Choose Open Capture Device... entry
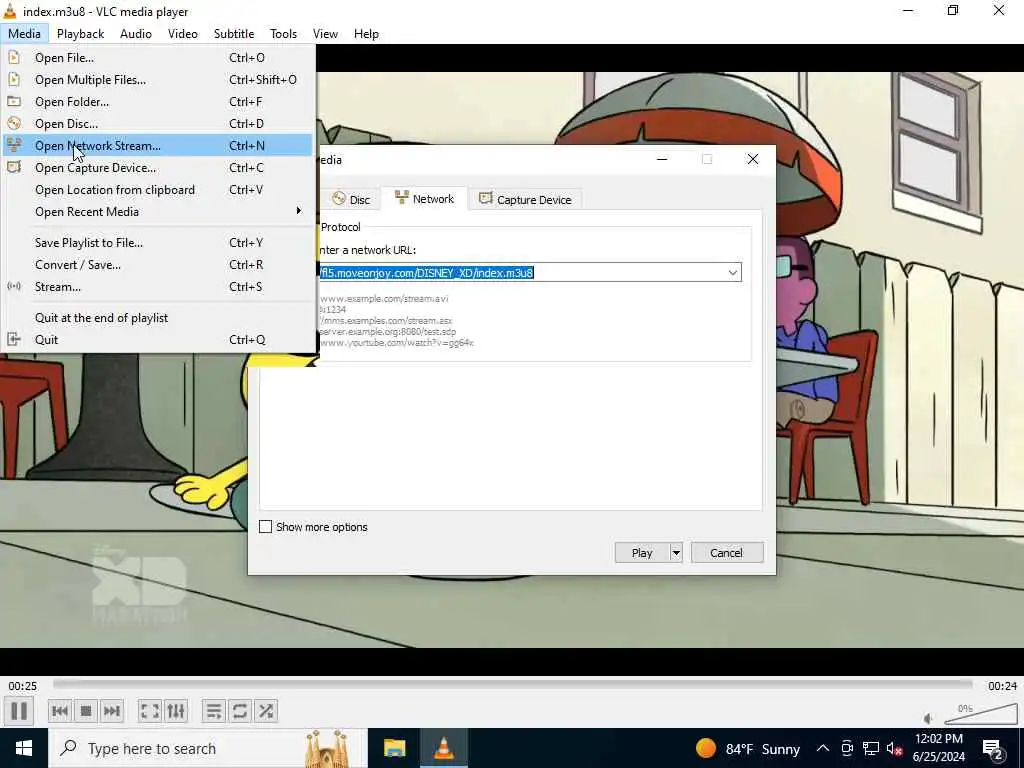 [x=157, y=168]
